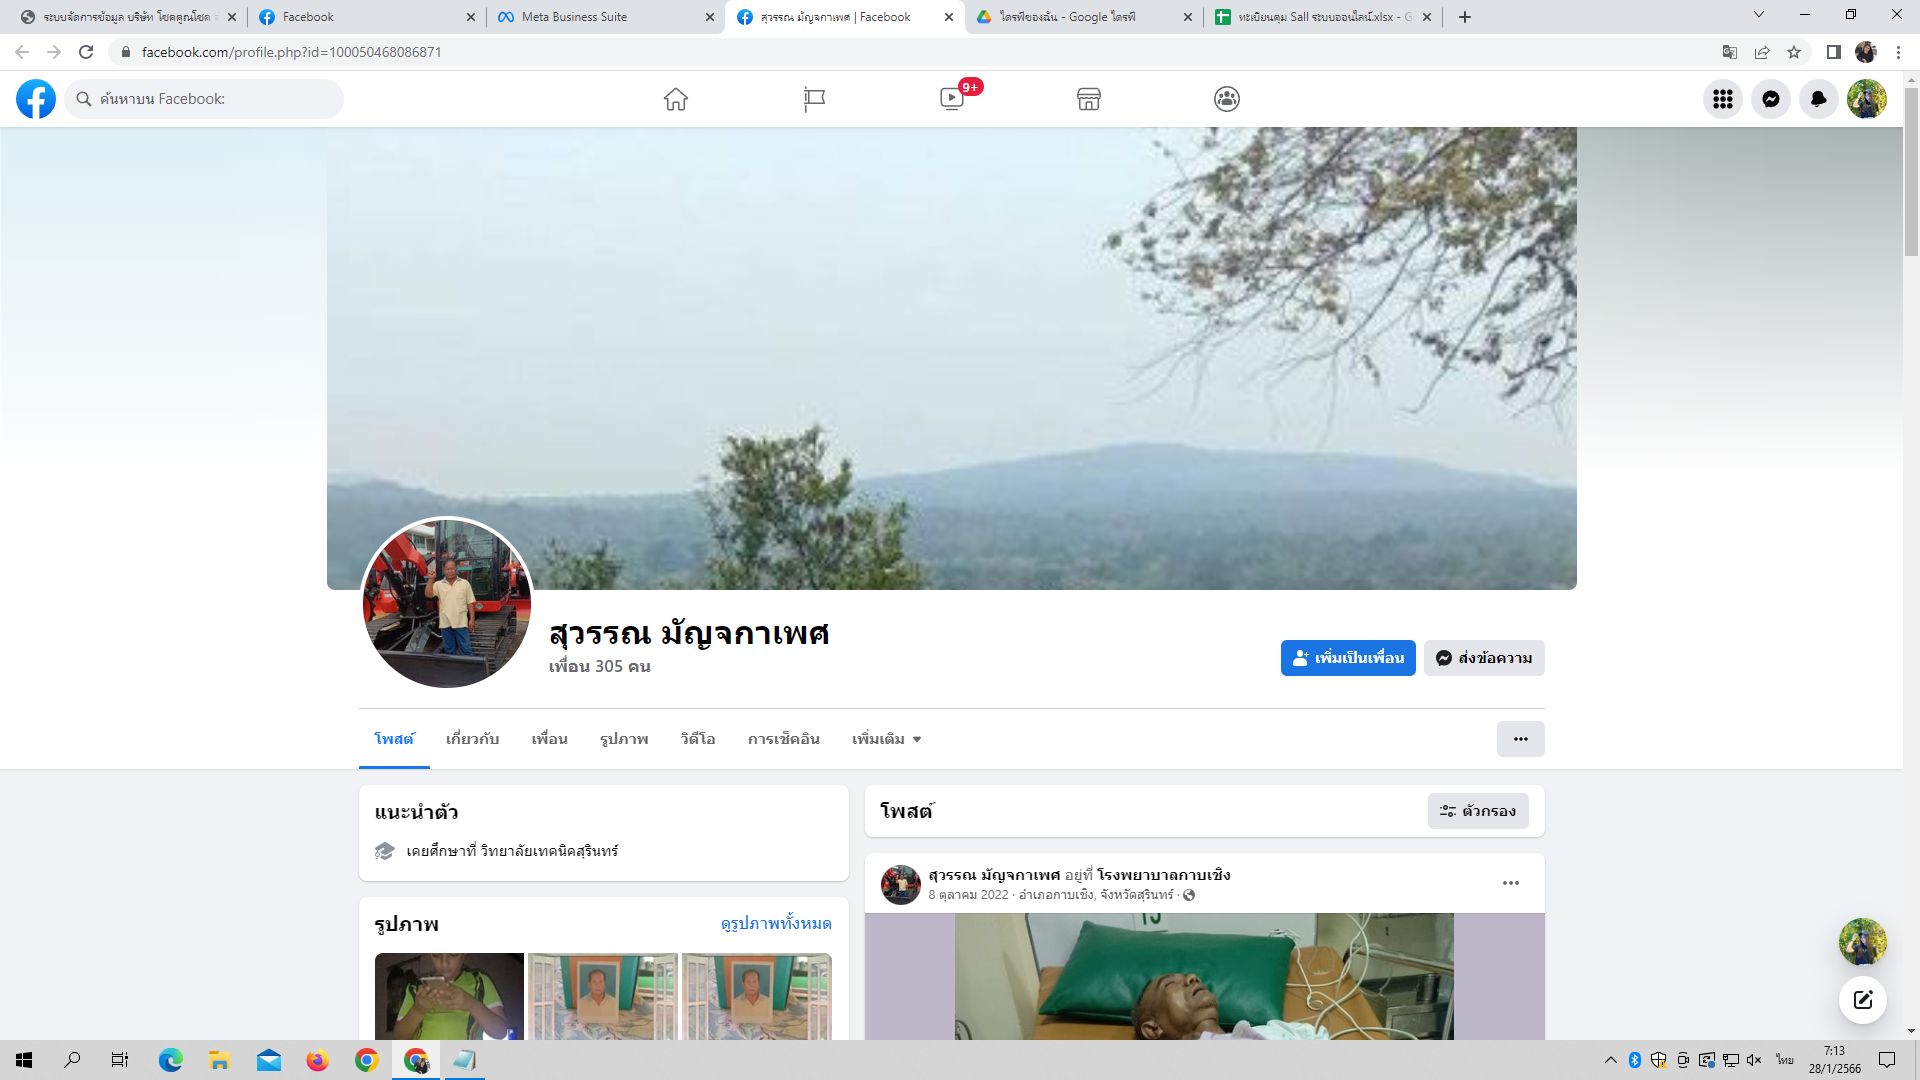This screenshot has width=1920, height=1080.
Task: Click เพิ่มเป็นเพื่อน add friend button
Action: click(1348, 658)
